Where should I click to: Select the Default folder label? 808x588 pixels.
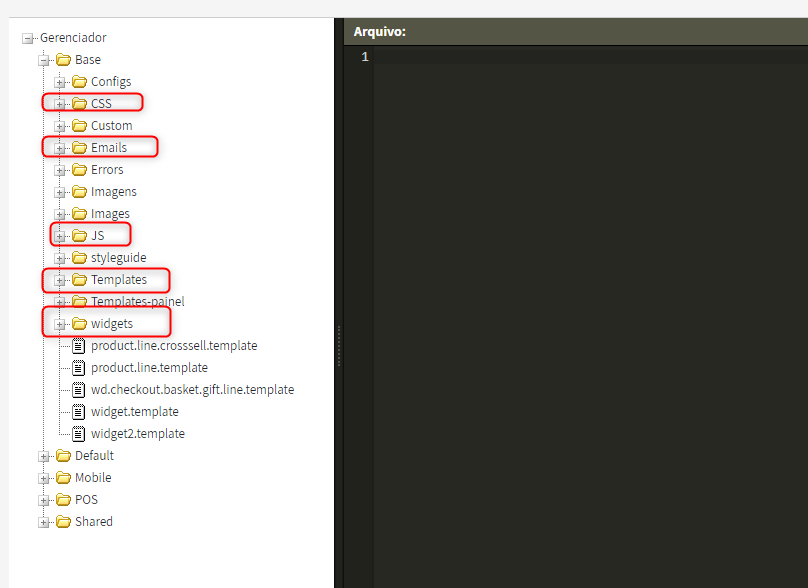click(x=94, y=456)
